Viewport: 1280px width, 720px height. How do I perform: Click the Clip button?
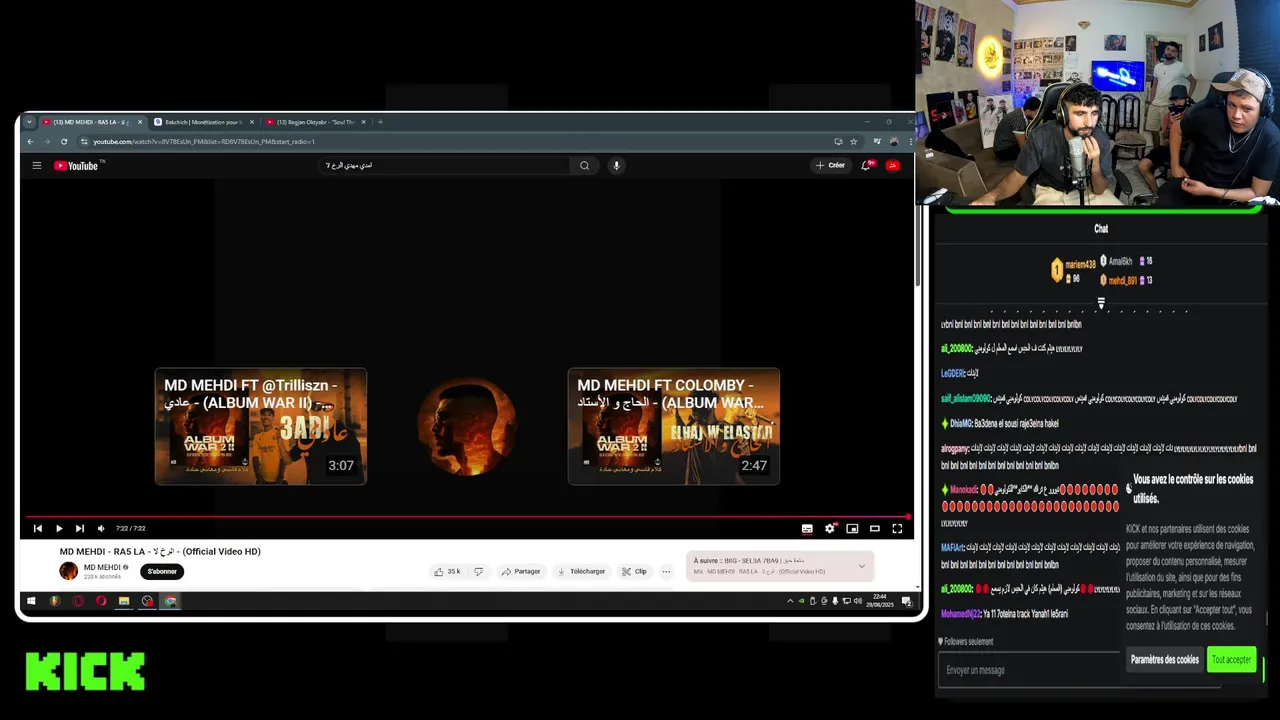pos(634,572)
